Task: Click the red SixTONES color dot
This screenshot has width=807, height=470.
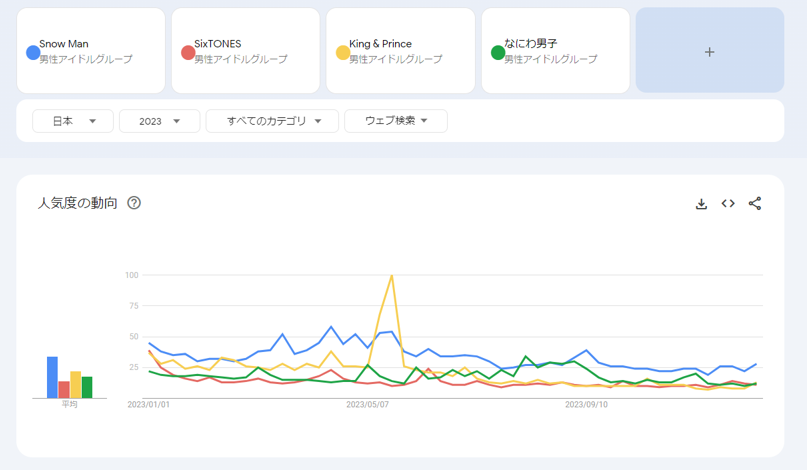Action: [188, 52]
